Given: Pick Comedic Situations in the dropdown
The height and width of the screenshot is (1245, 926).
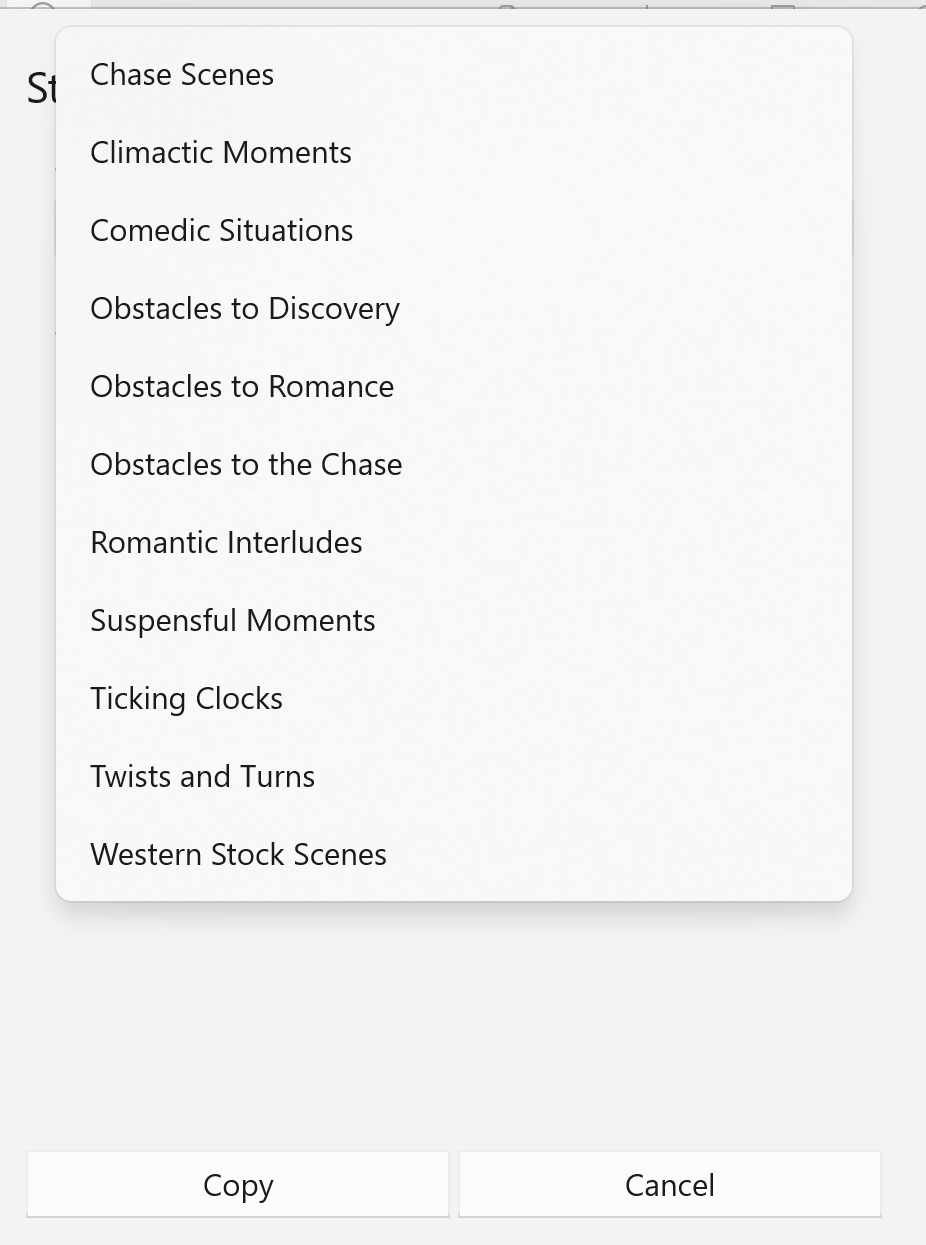Looking at the screenshot, I should coord(222,231).
